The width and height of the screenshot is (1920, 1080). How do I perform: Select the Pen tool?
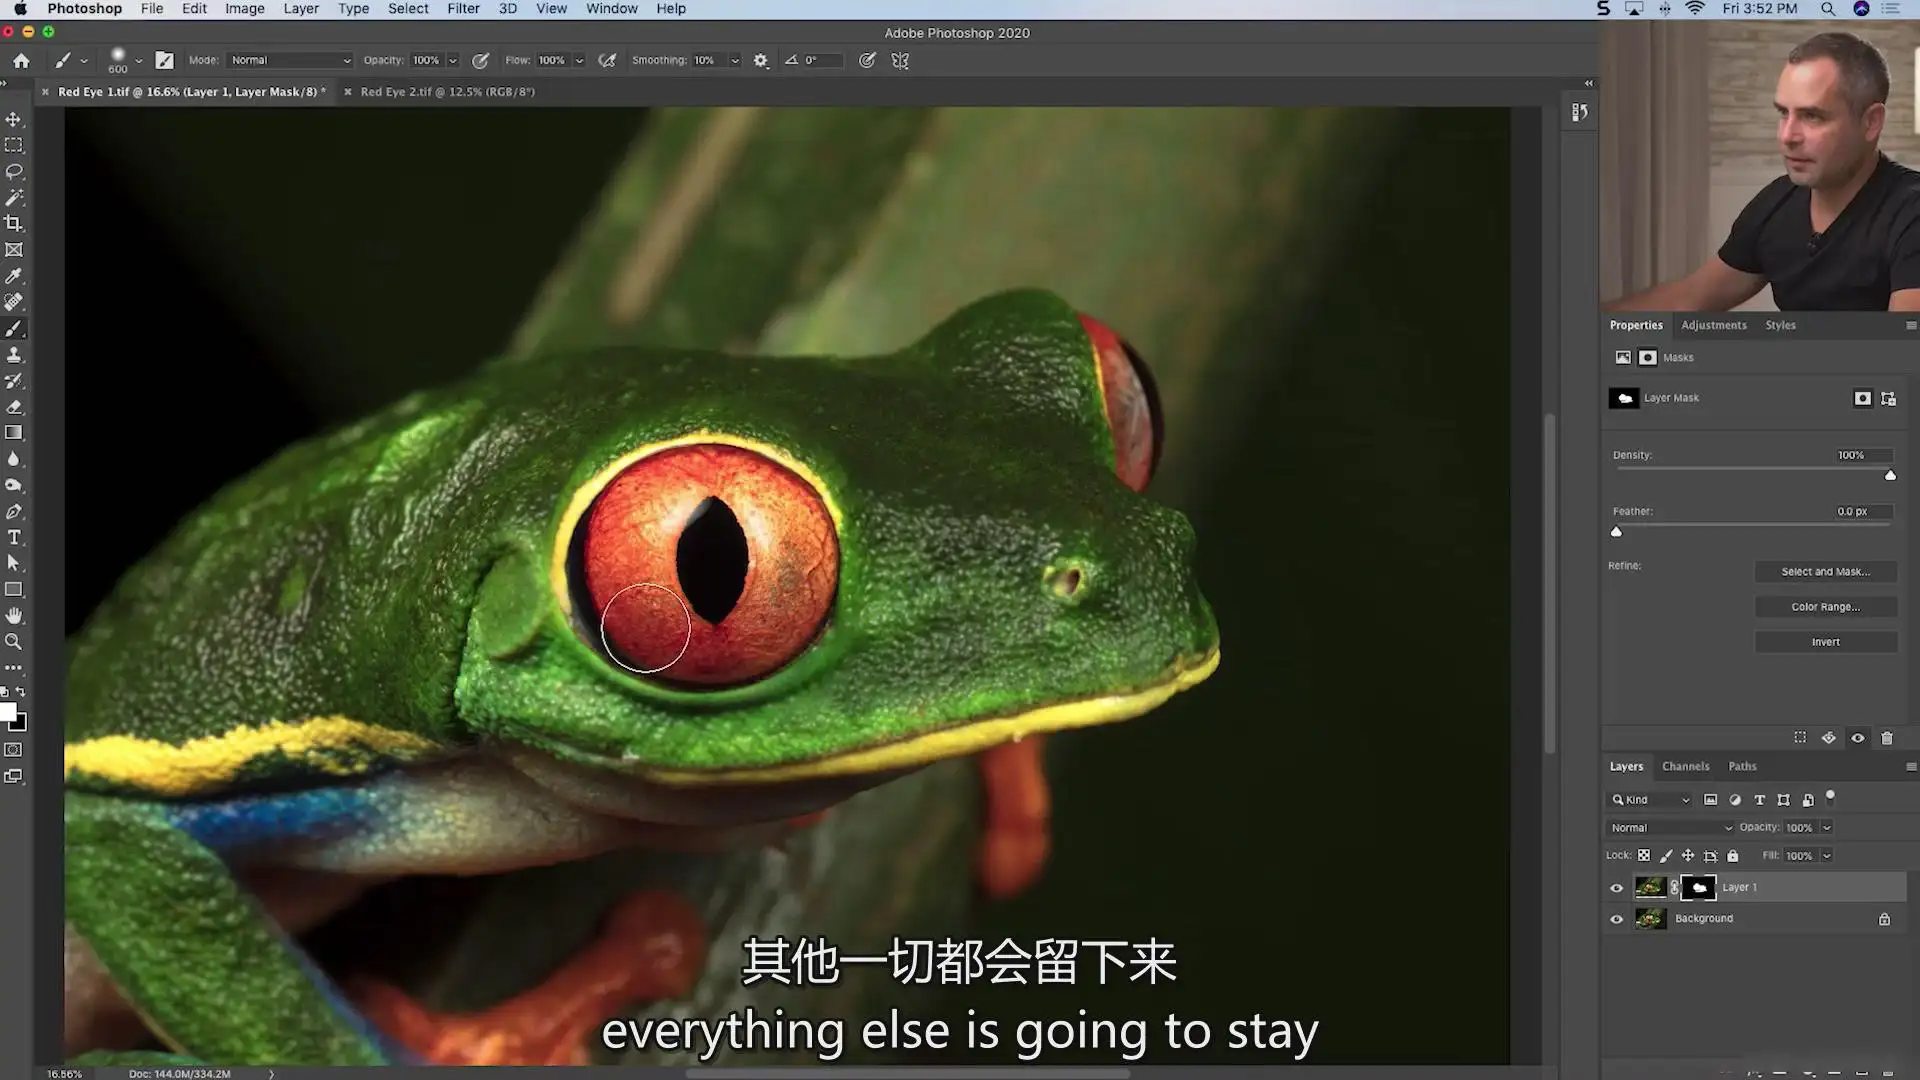pos(14,511)
